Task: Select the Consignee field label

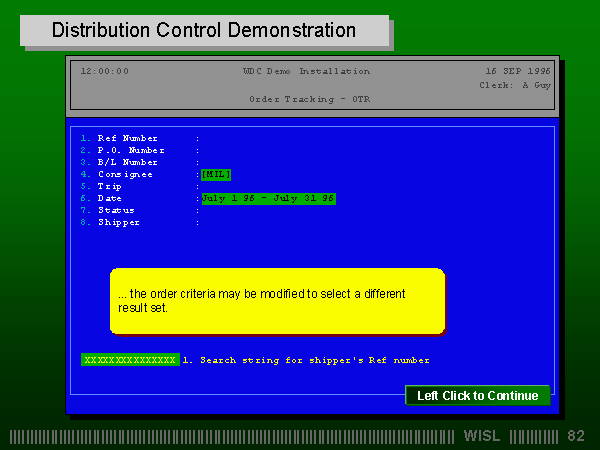Action: (125, 174)
